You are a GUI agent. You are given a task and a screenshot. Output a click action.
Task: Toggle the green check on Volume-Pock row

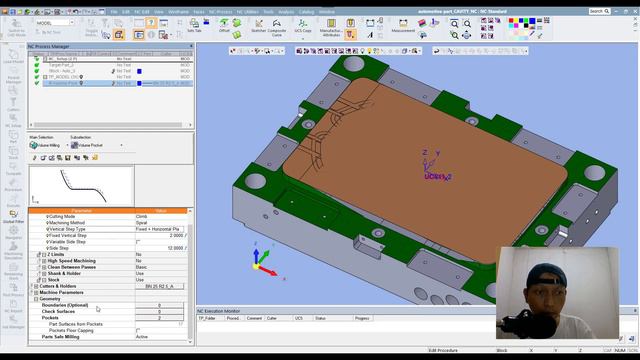(x=37, y=83)
